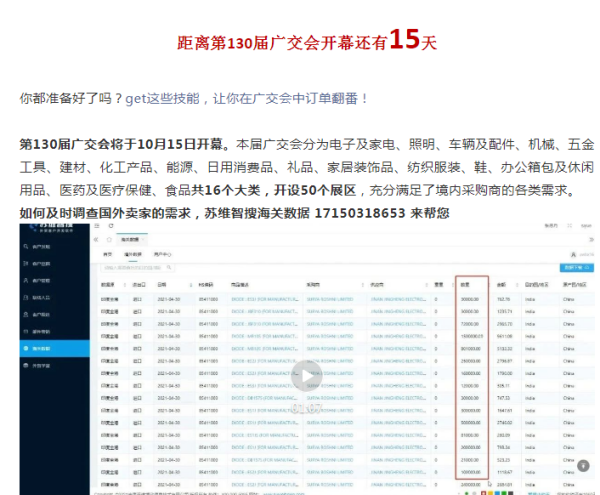The width and height of the screenshot is (600, 495).
Task: Click the double-left chevron before the home icon
Action: (96, 239)
